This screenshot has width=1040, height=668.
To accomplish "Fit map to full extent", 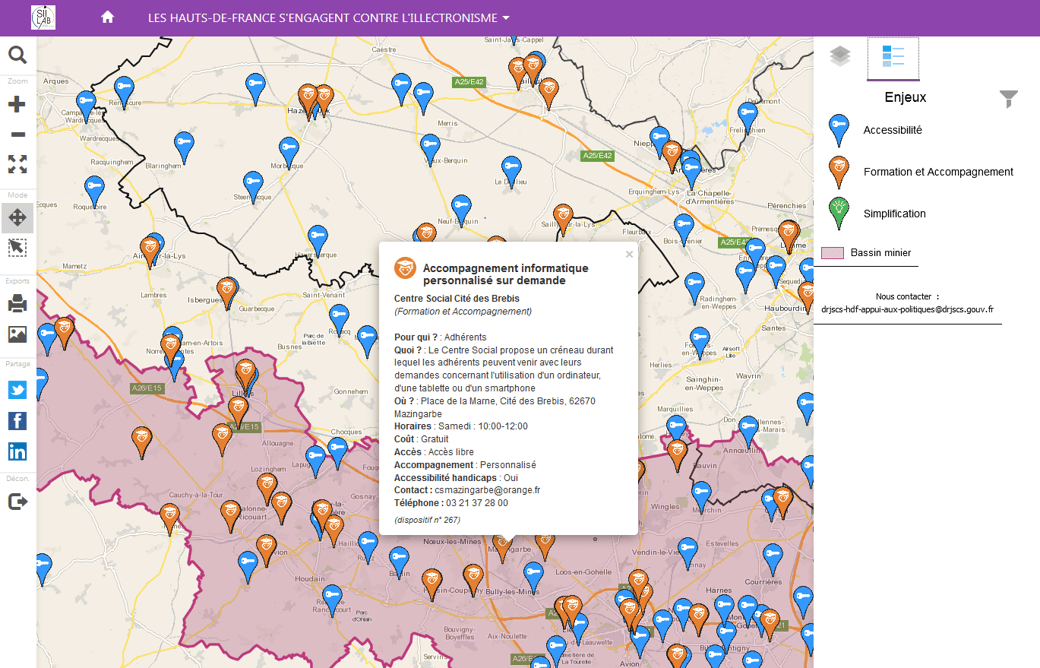I will point(17,164).
